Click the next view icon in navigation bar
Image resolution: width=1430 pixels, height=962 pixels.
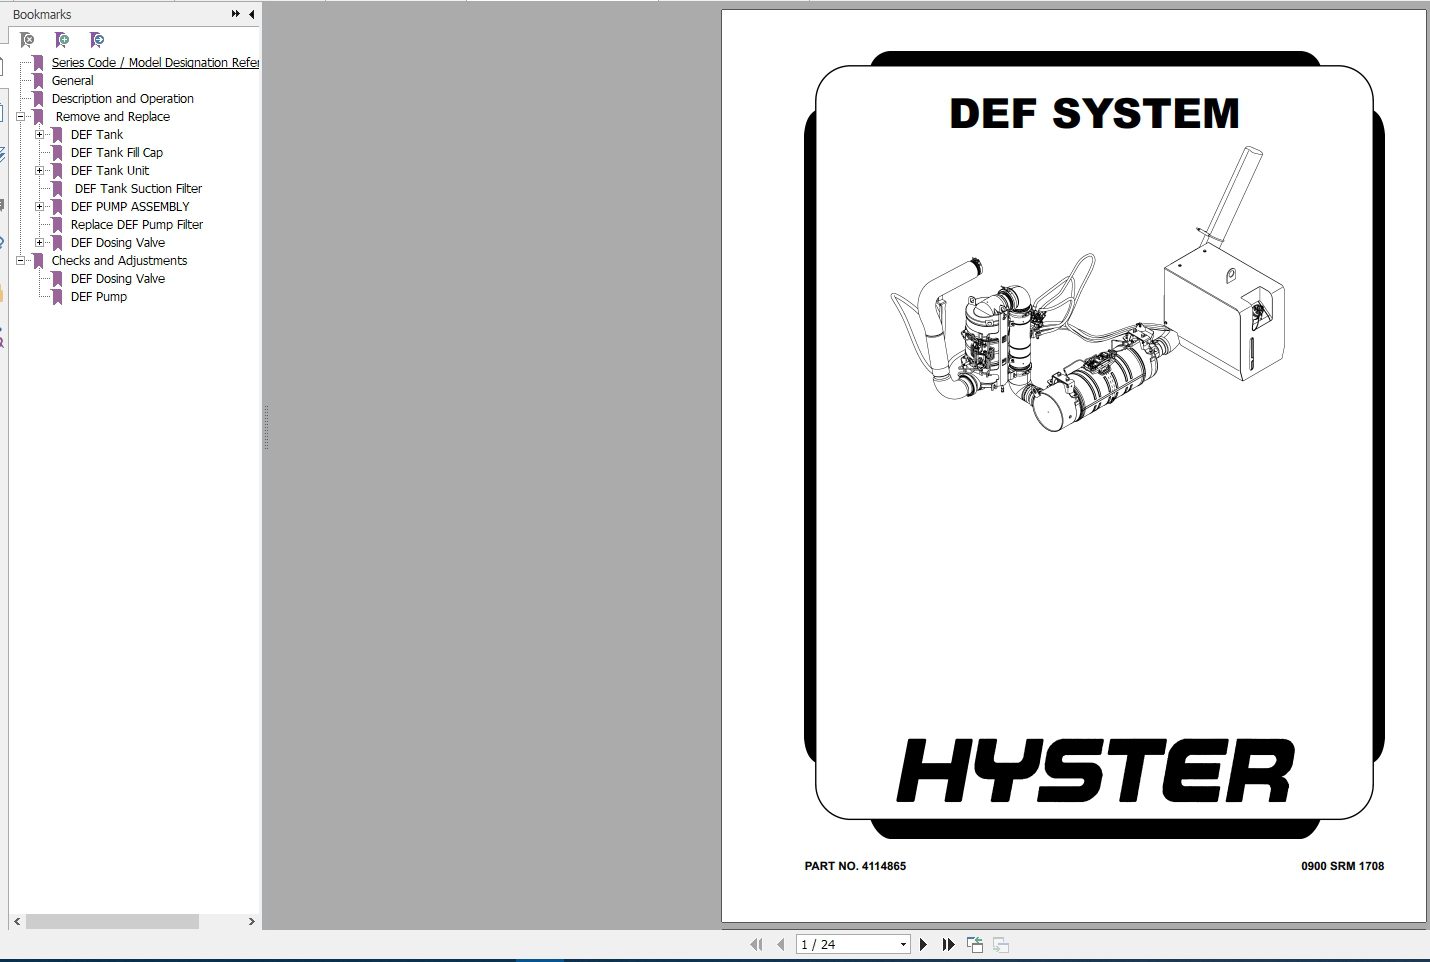pos(1001,944)
